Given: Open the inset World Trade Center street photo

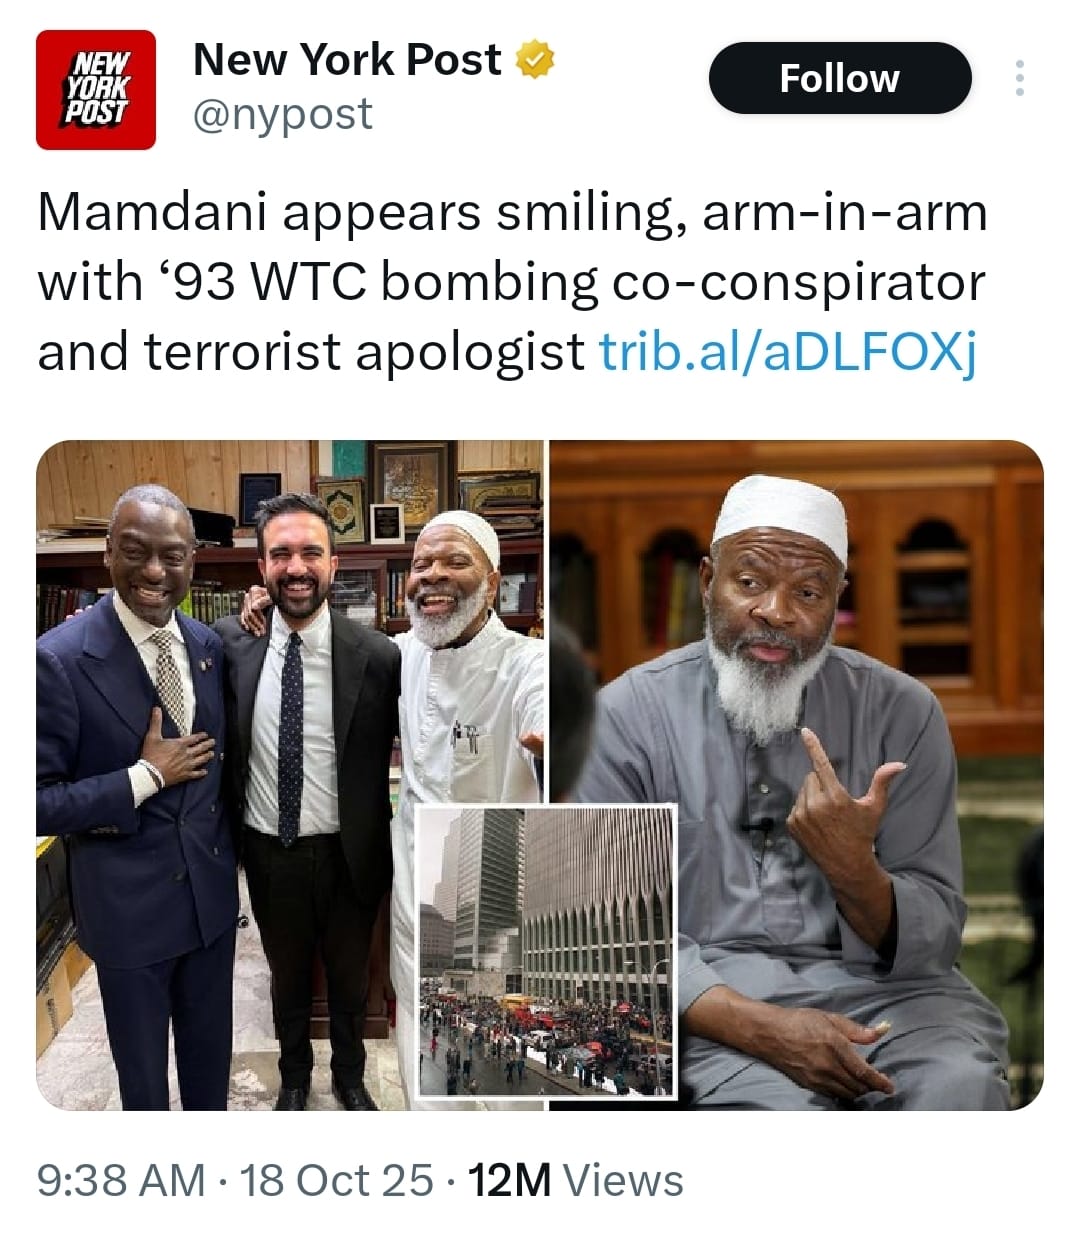Looking at the screenshot, I should 546,951.
